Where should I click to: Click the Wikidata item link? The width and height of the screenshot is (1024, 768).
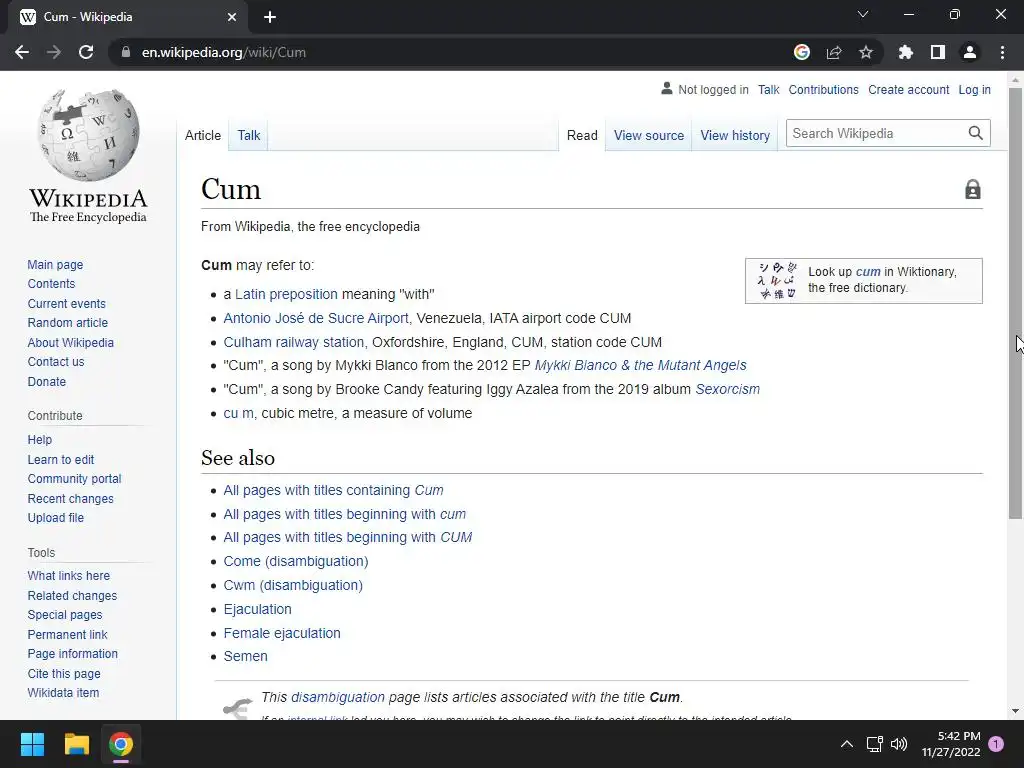[x=63, y=692]
